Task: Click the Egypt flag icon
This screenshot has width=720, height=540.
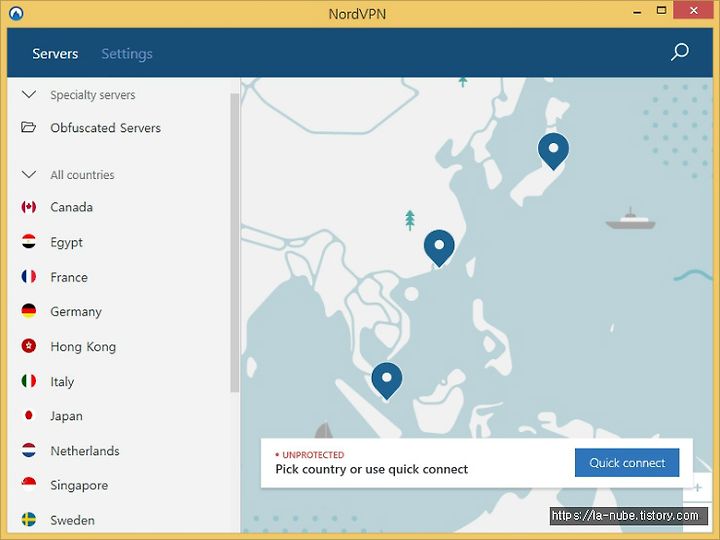Action: (x=28, y=242)
